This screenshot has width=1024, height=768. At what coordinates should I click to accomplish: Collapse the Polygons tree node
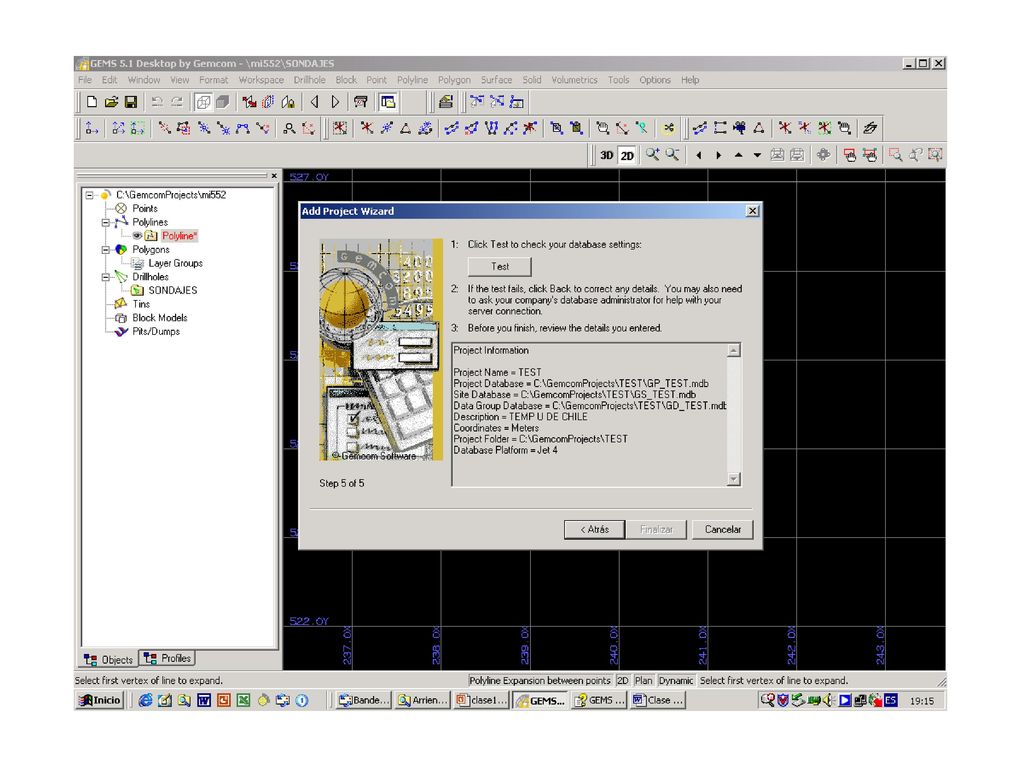(x=105, y=249)
